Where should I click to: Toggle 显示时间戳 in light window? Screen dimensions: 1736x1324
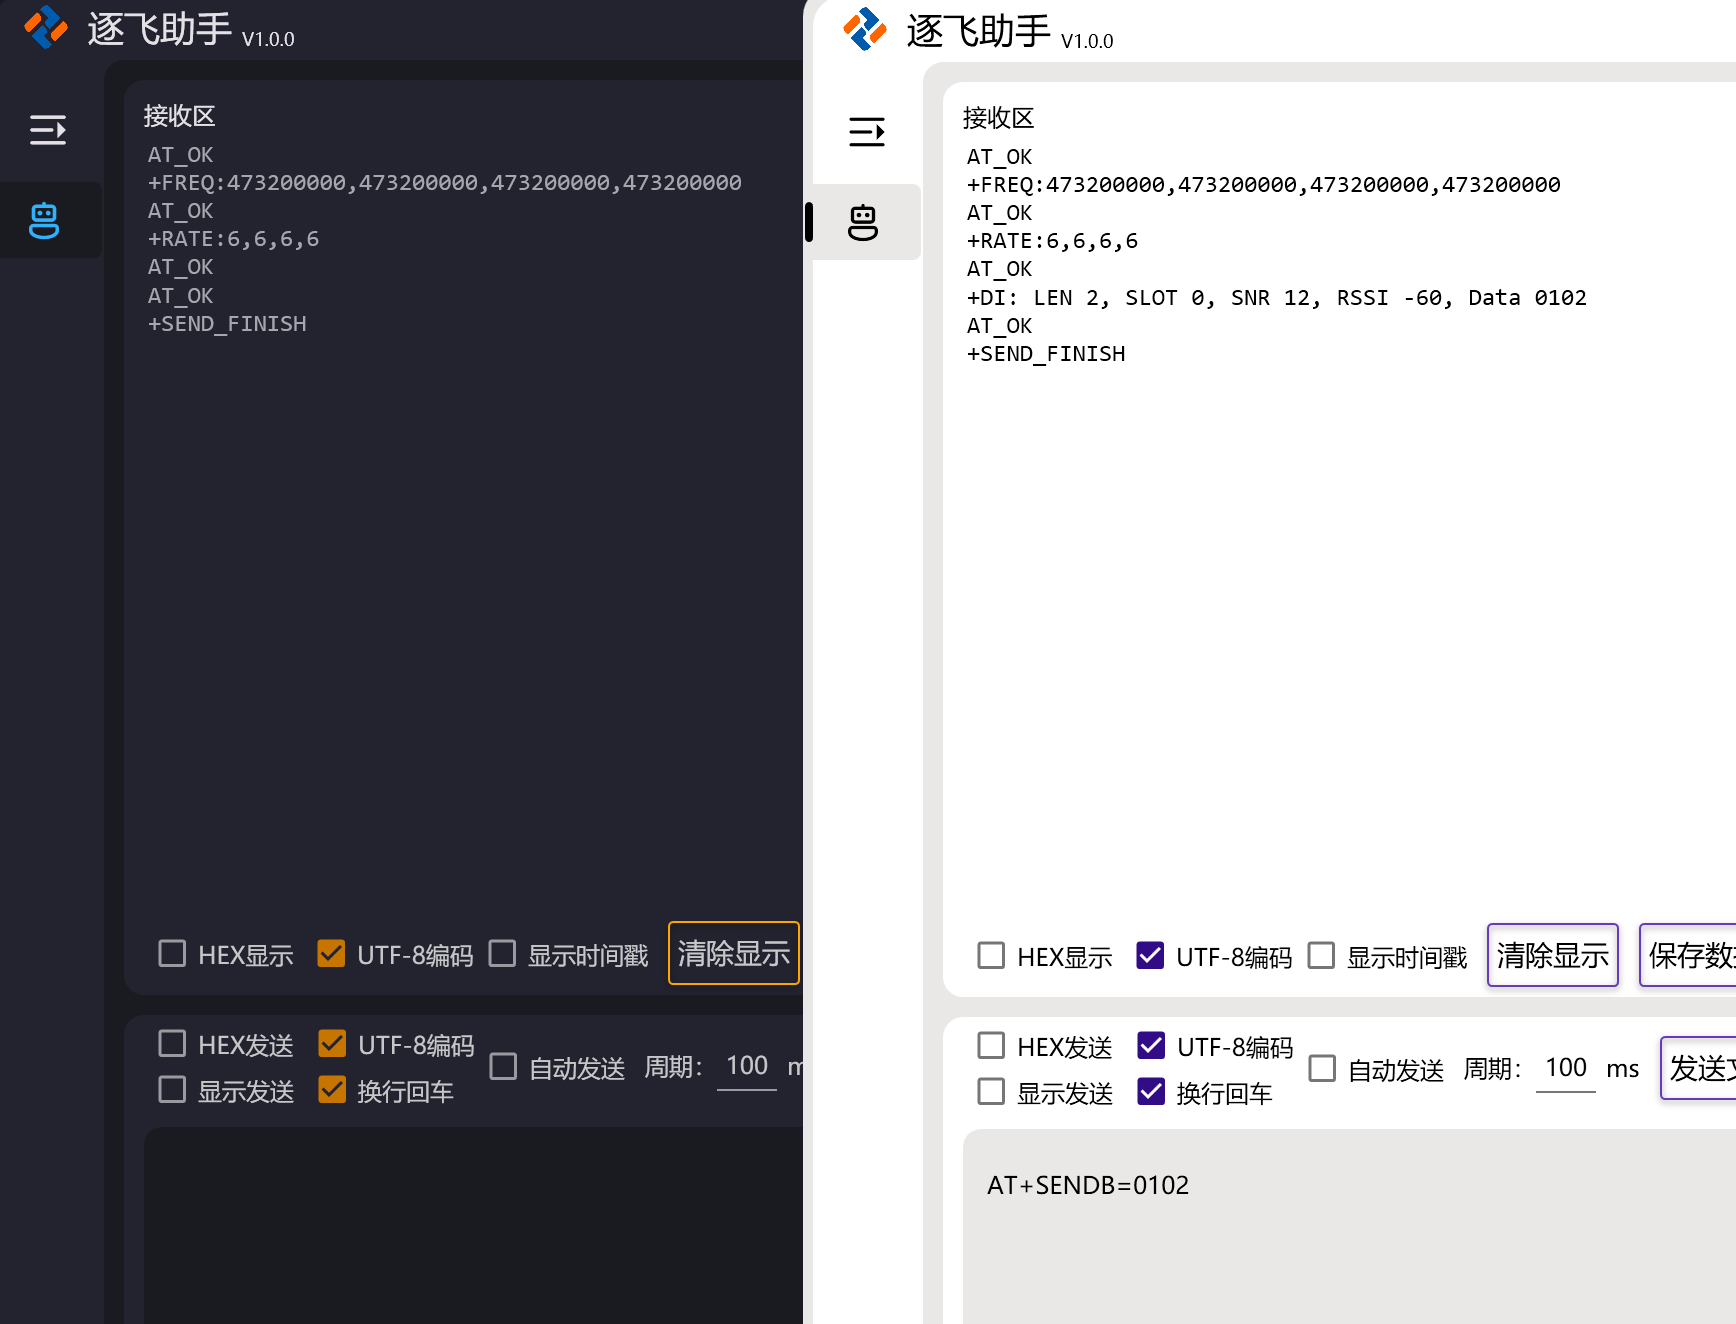[1321, 956]
